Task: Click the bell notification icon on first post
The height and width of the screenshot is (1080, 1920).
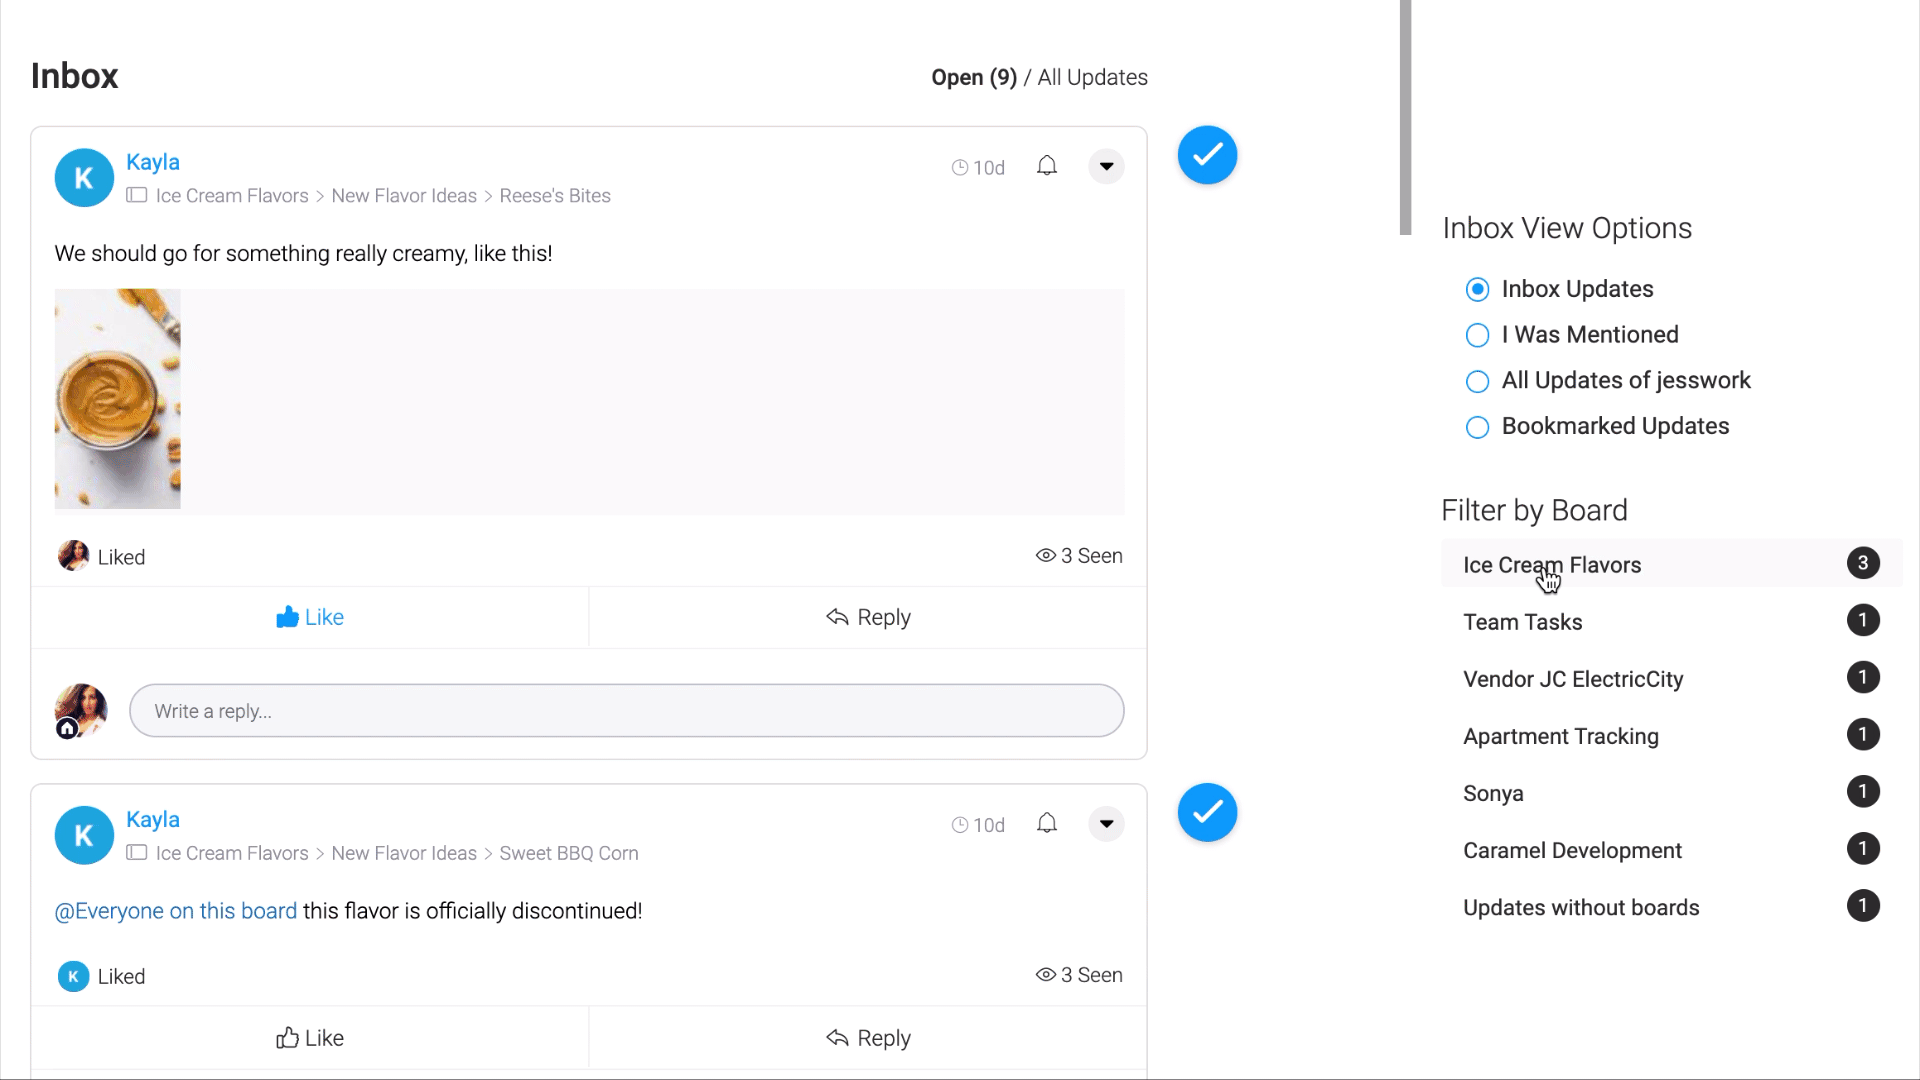Action: (x=1048, y=166)
